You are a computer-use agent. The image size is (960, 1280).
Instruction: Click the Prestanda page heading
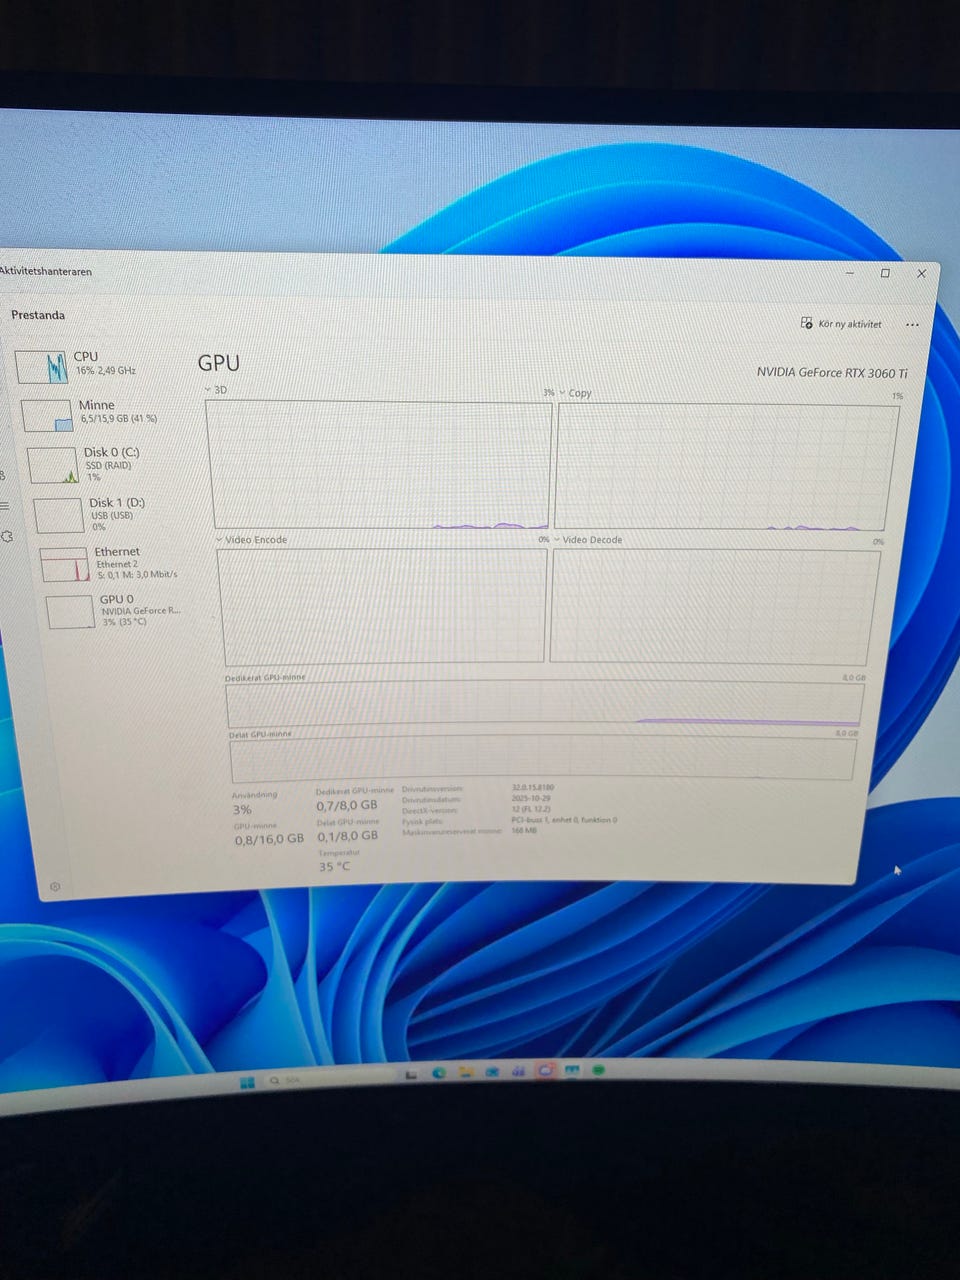[x=38, y=315]
